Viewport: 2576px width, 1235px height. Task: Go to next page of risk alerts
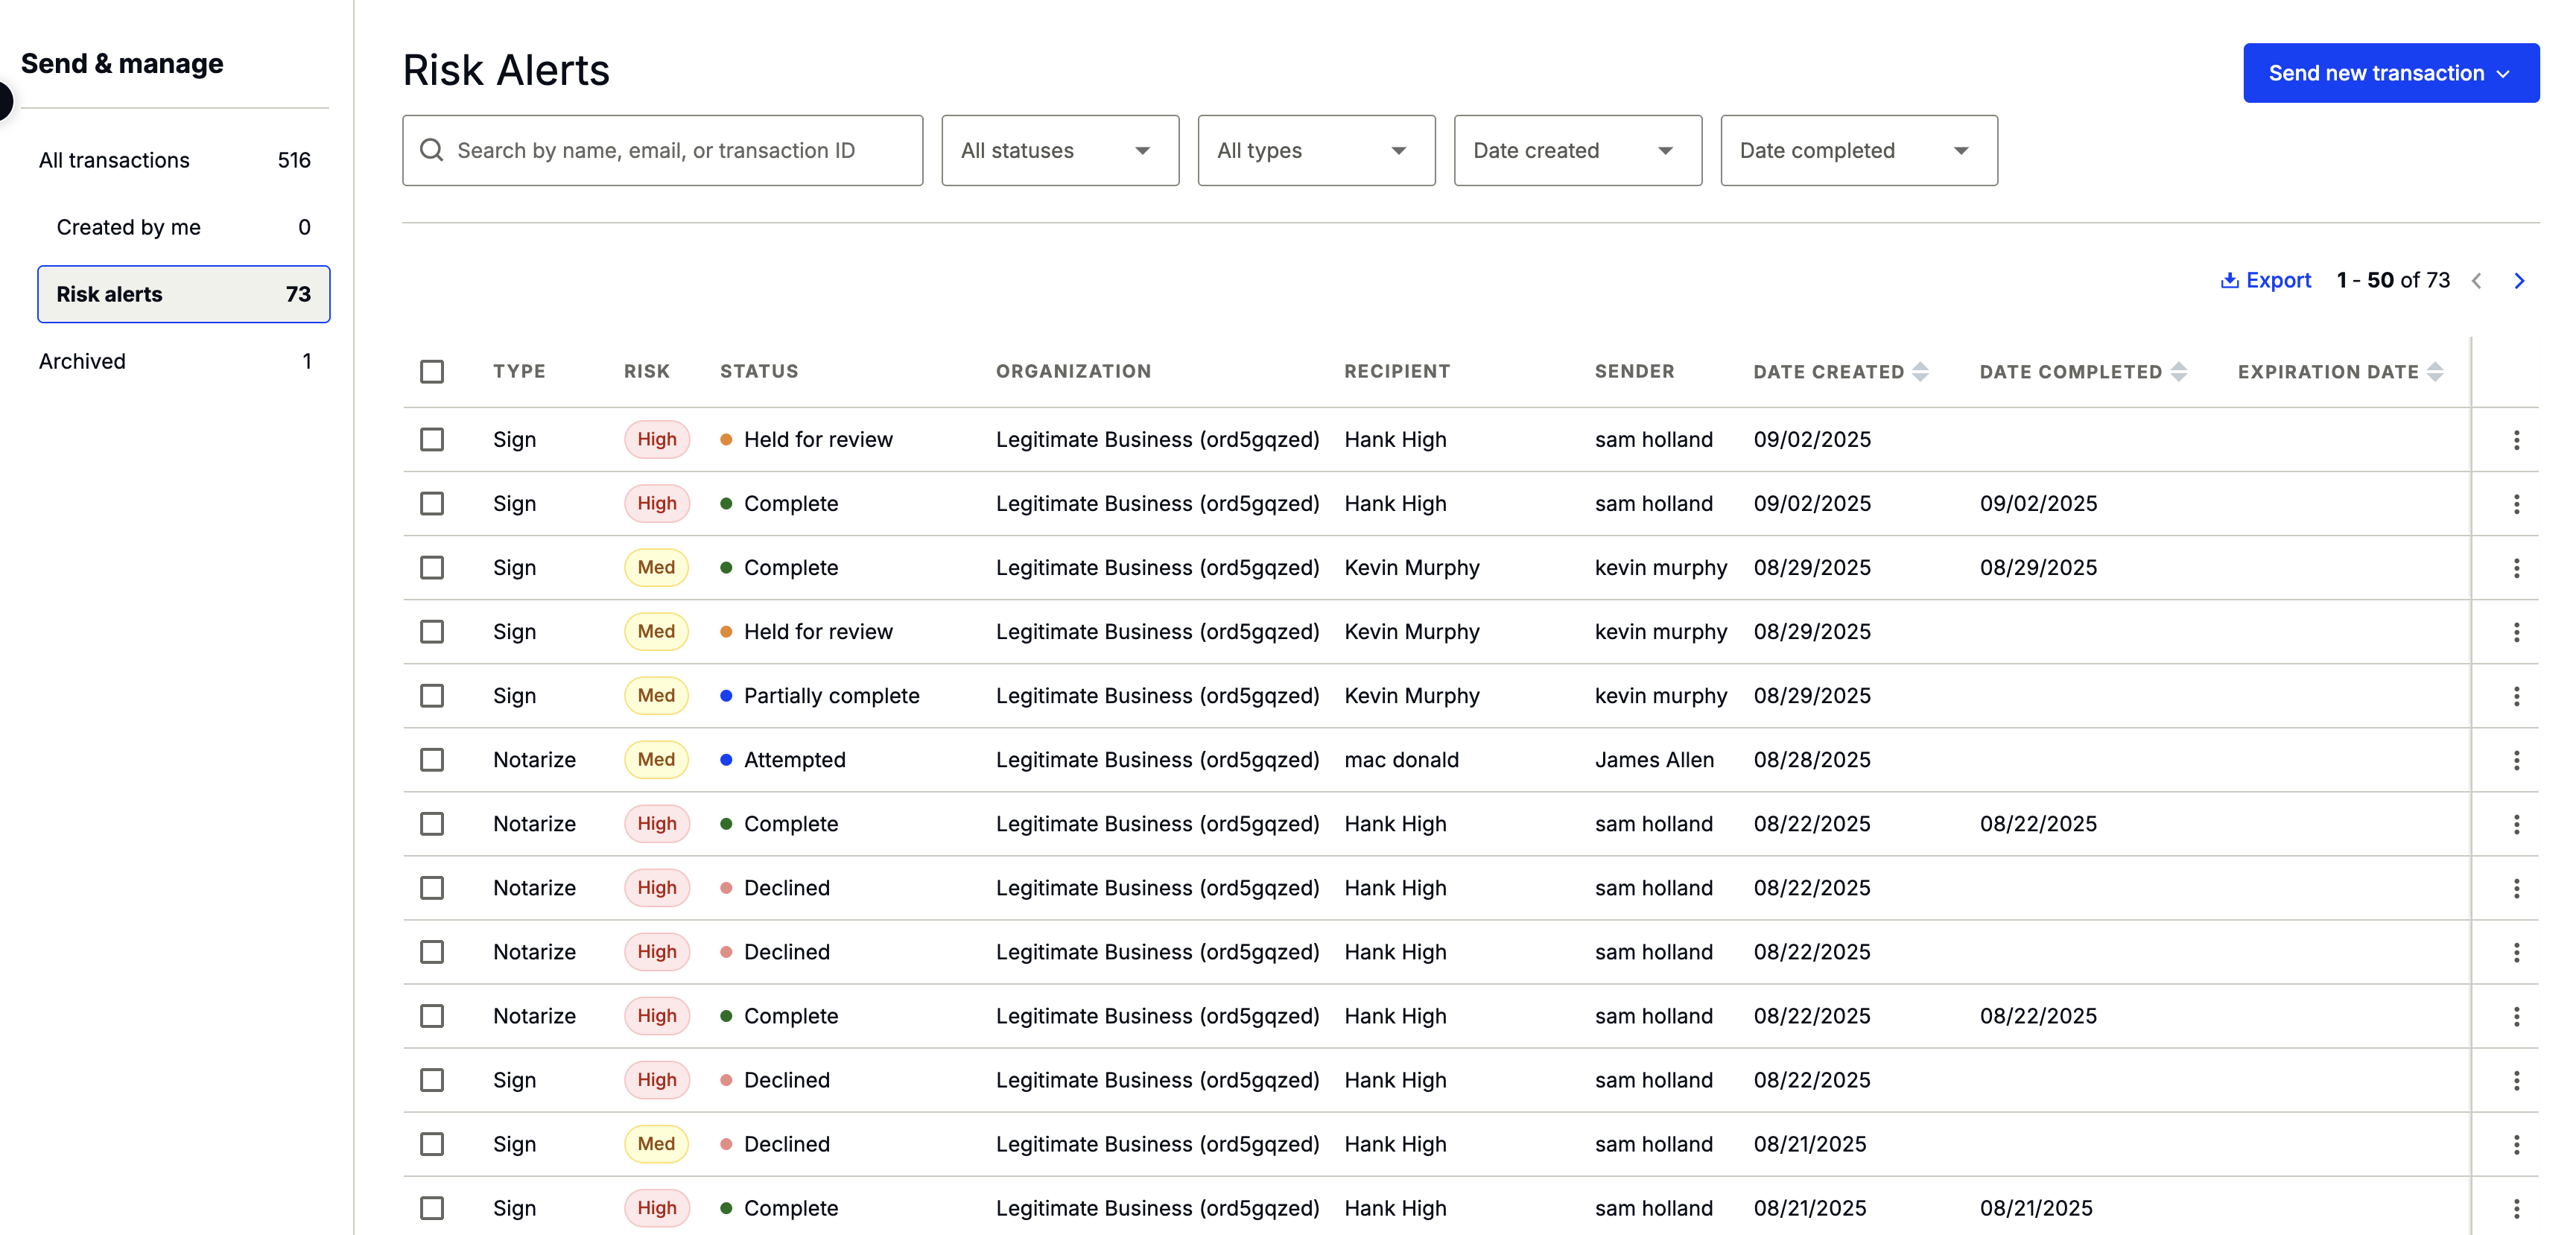[2519, 281]
